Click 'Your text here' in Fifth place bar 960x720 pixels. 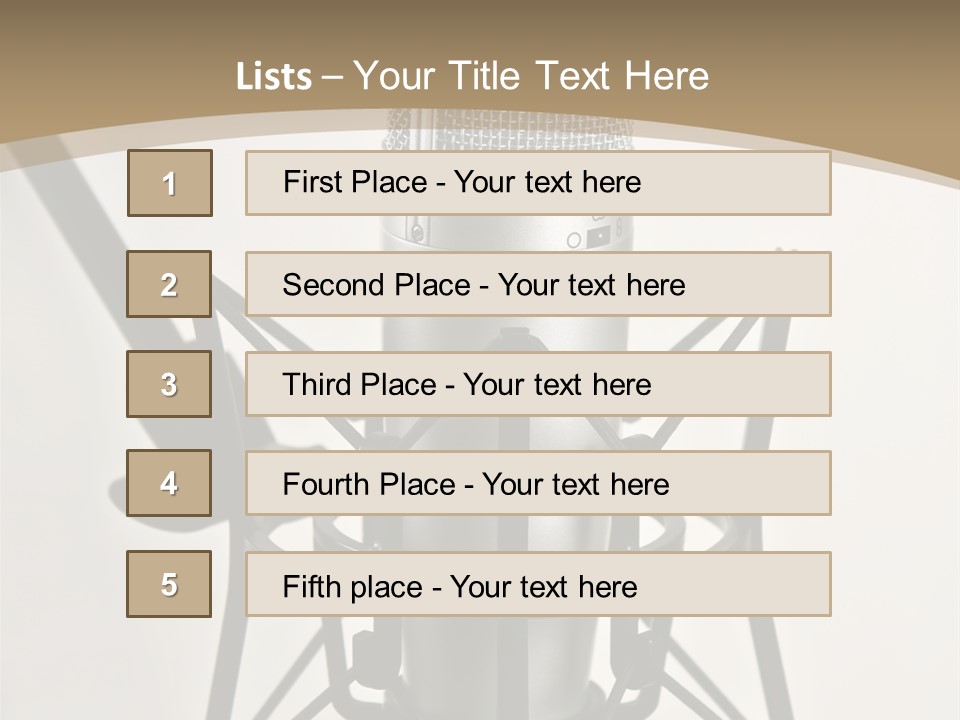click(x=544, y=587)
